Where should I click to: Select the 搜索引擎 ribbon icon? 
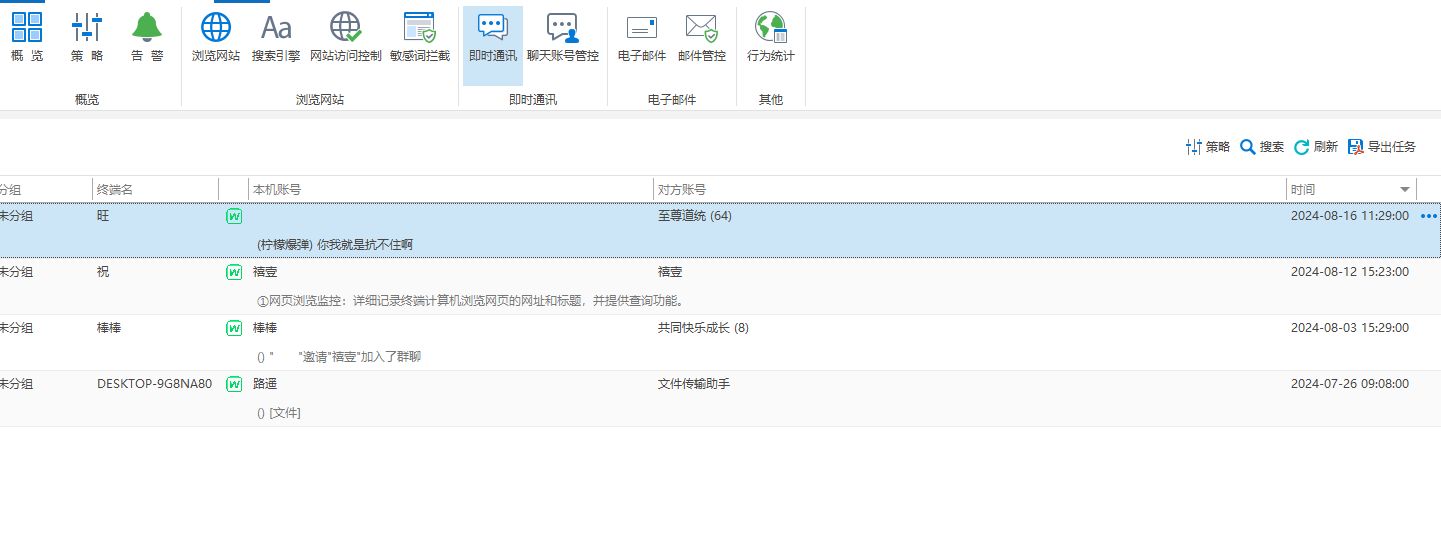coord(276,38)
